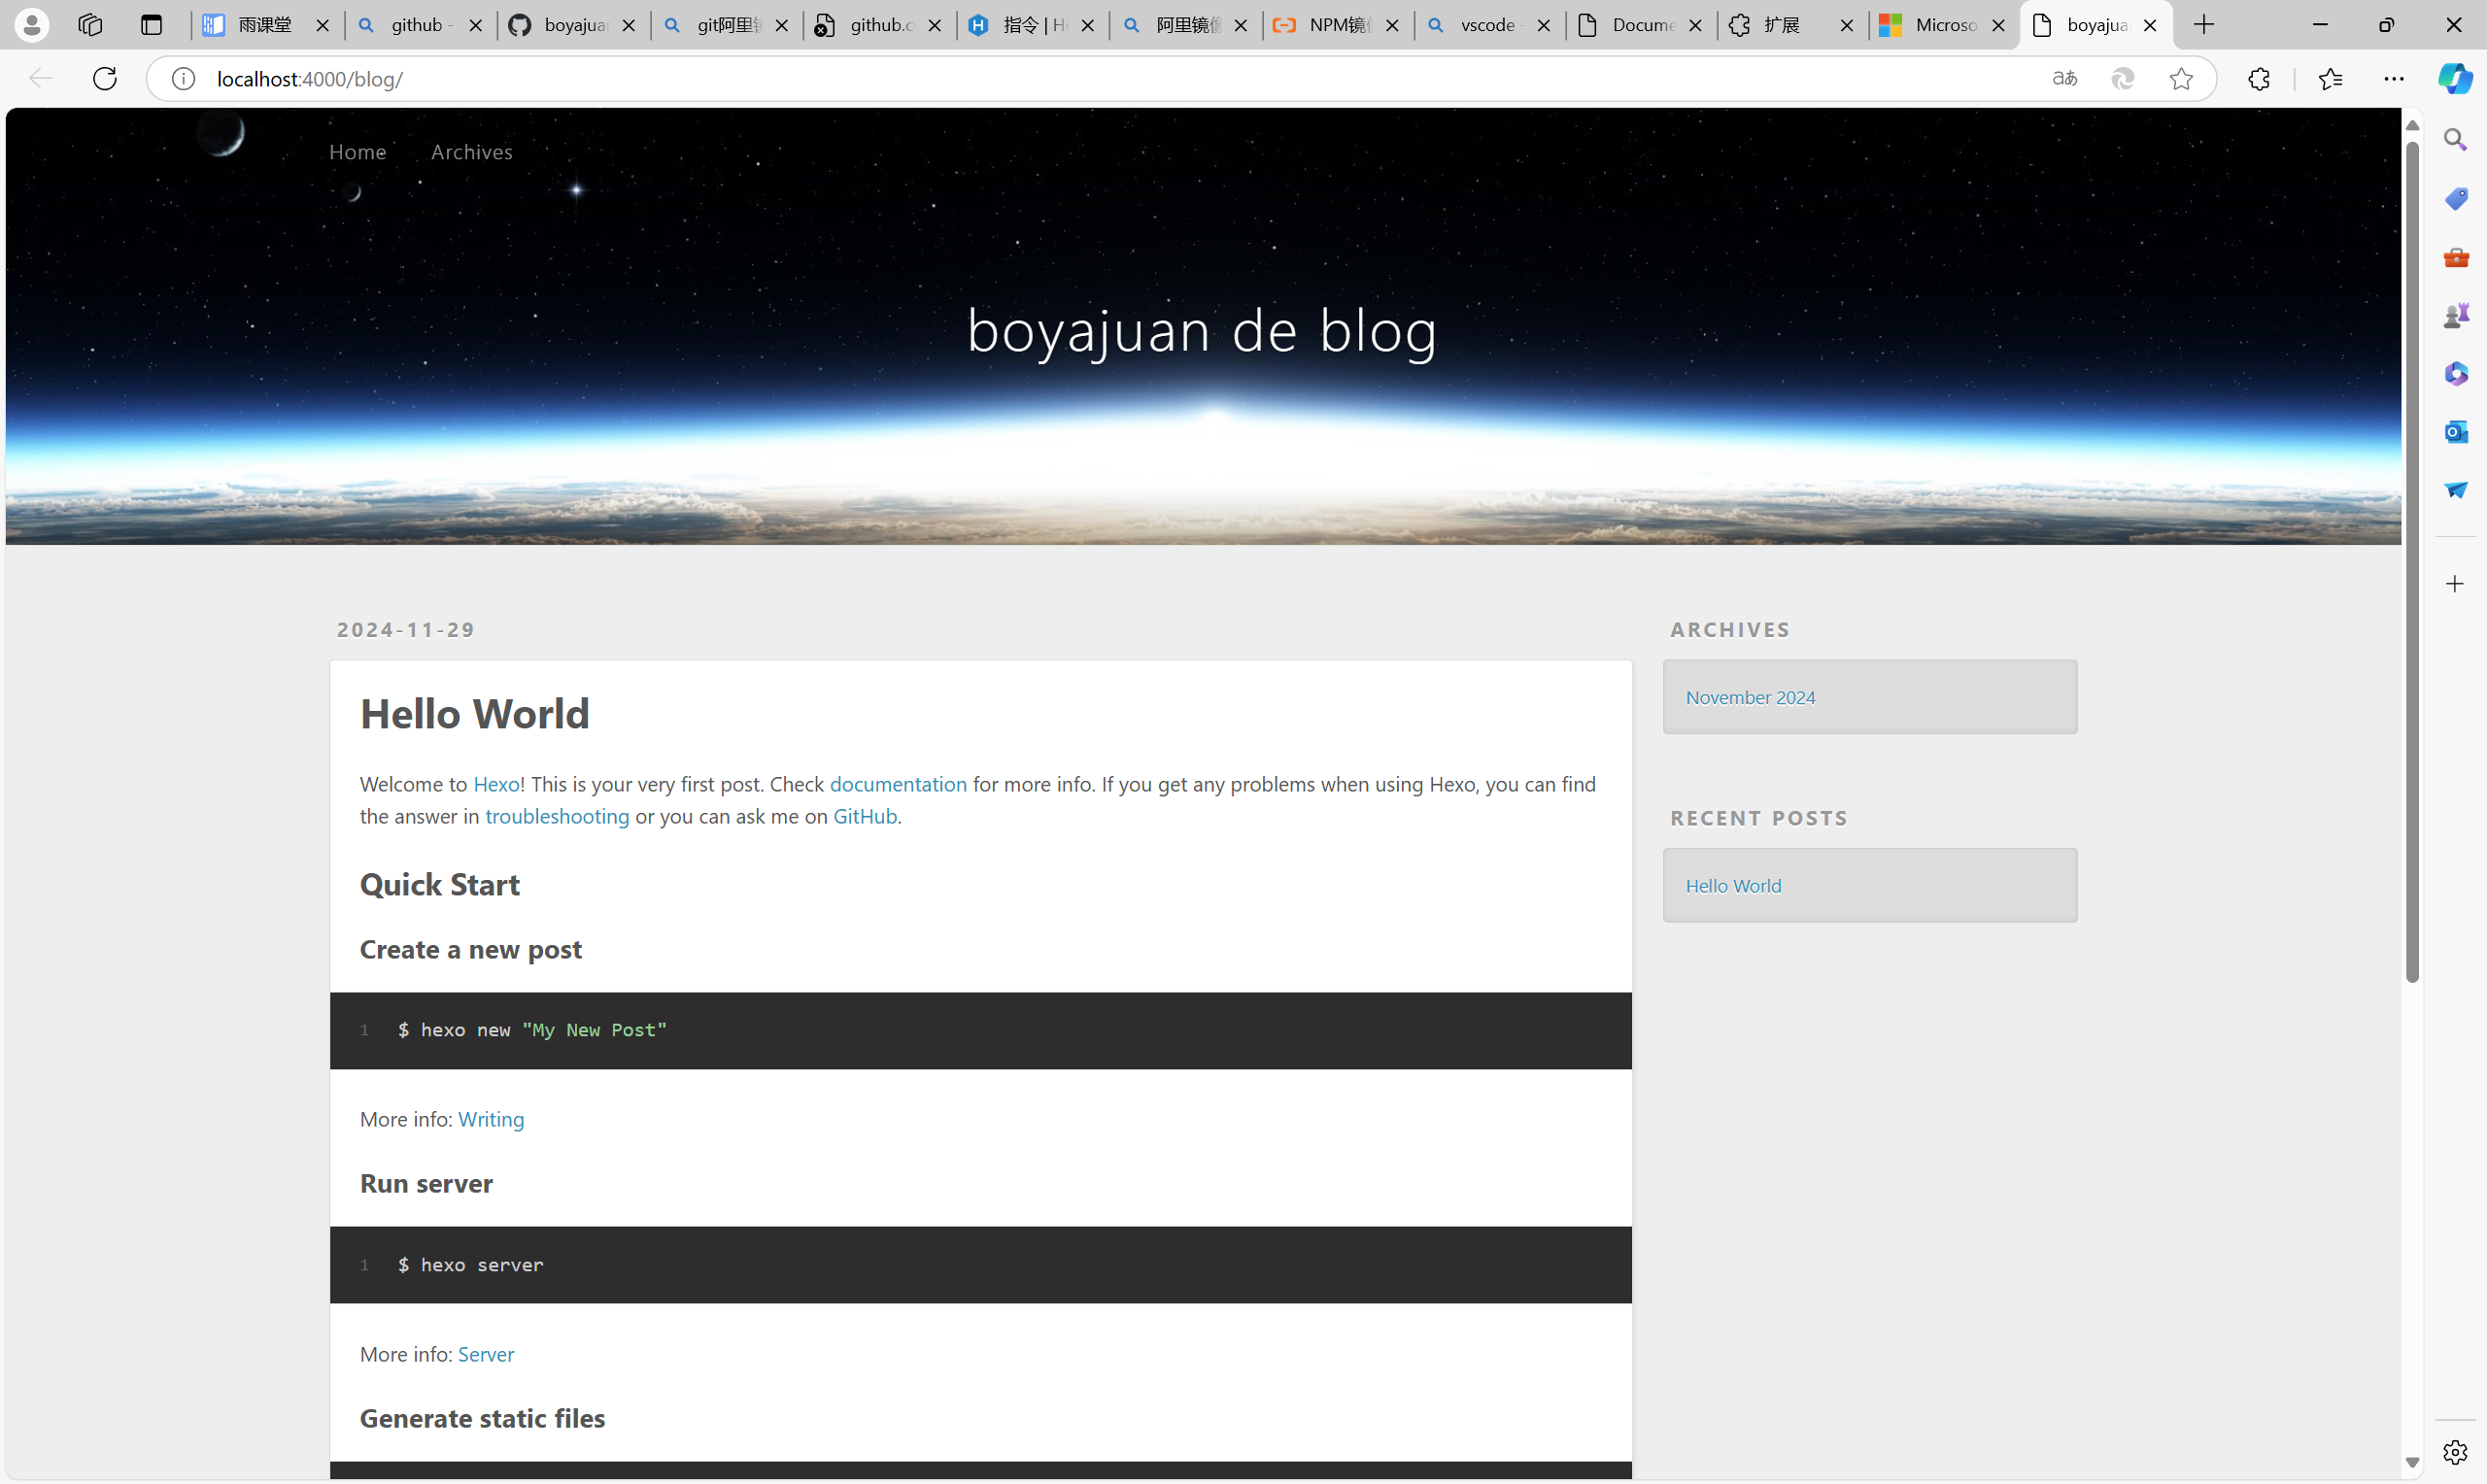Add this page to favorites (star icon)
2487x1484 pixels.
pyautogui.click(x=2181, y=78)
